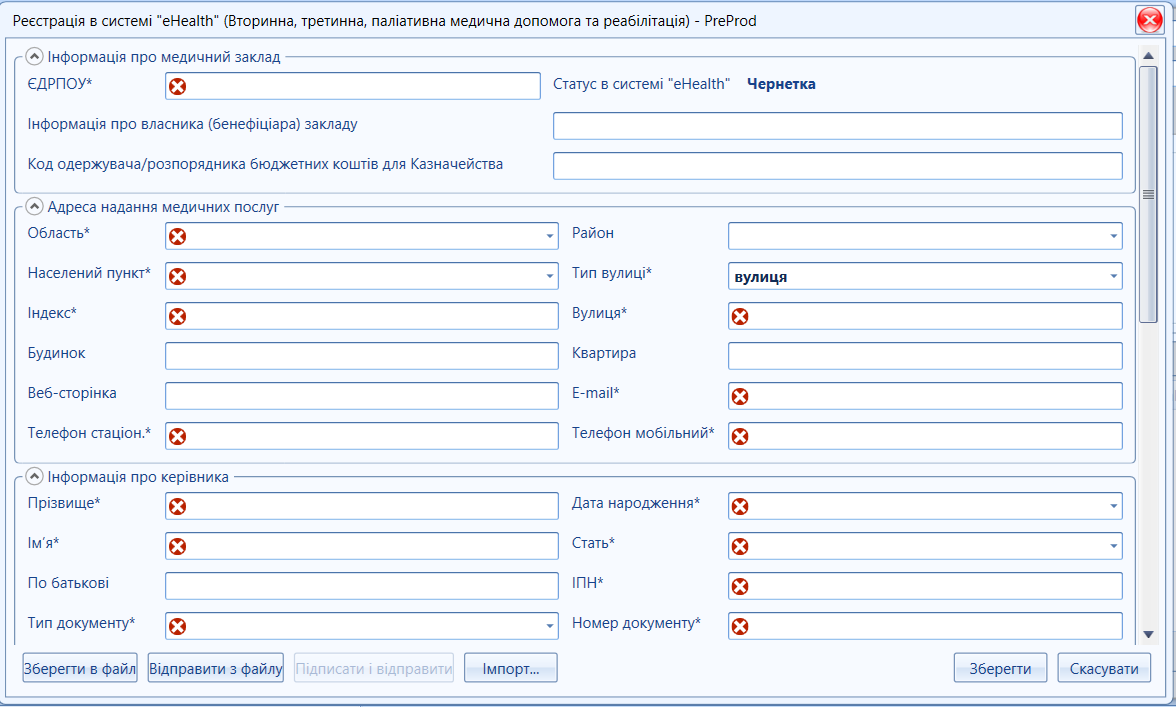Click the error icon in Телефон стаціон. field
This screenshot has width=1176, height=707.
coord(177,436)
